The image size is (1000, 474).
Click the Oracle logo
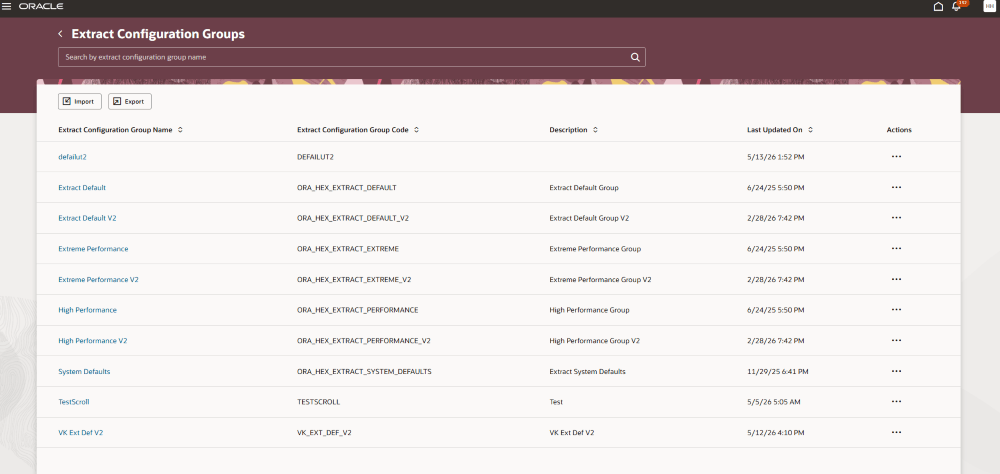(41, 6)
